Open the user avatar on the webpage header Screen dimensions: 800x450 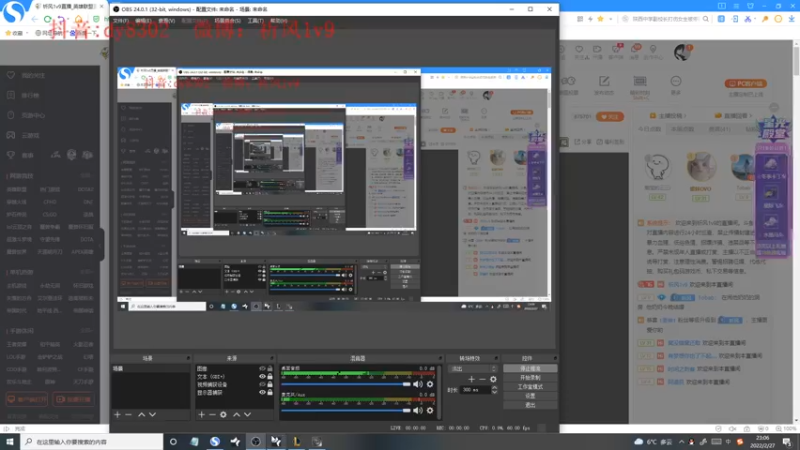coord(682,52)
